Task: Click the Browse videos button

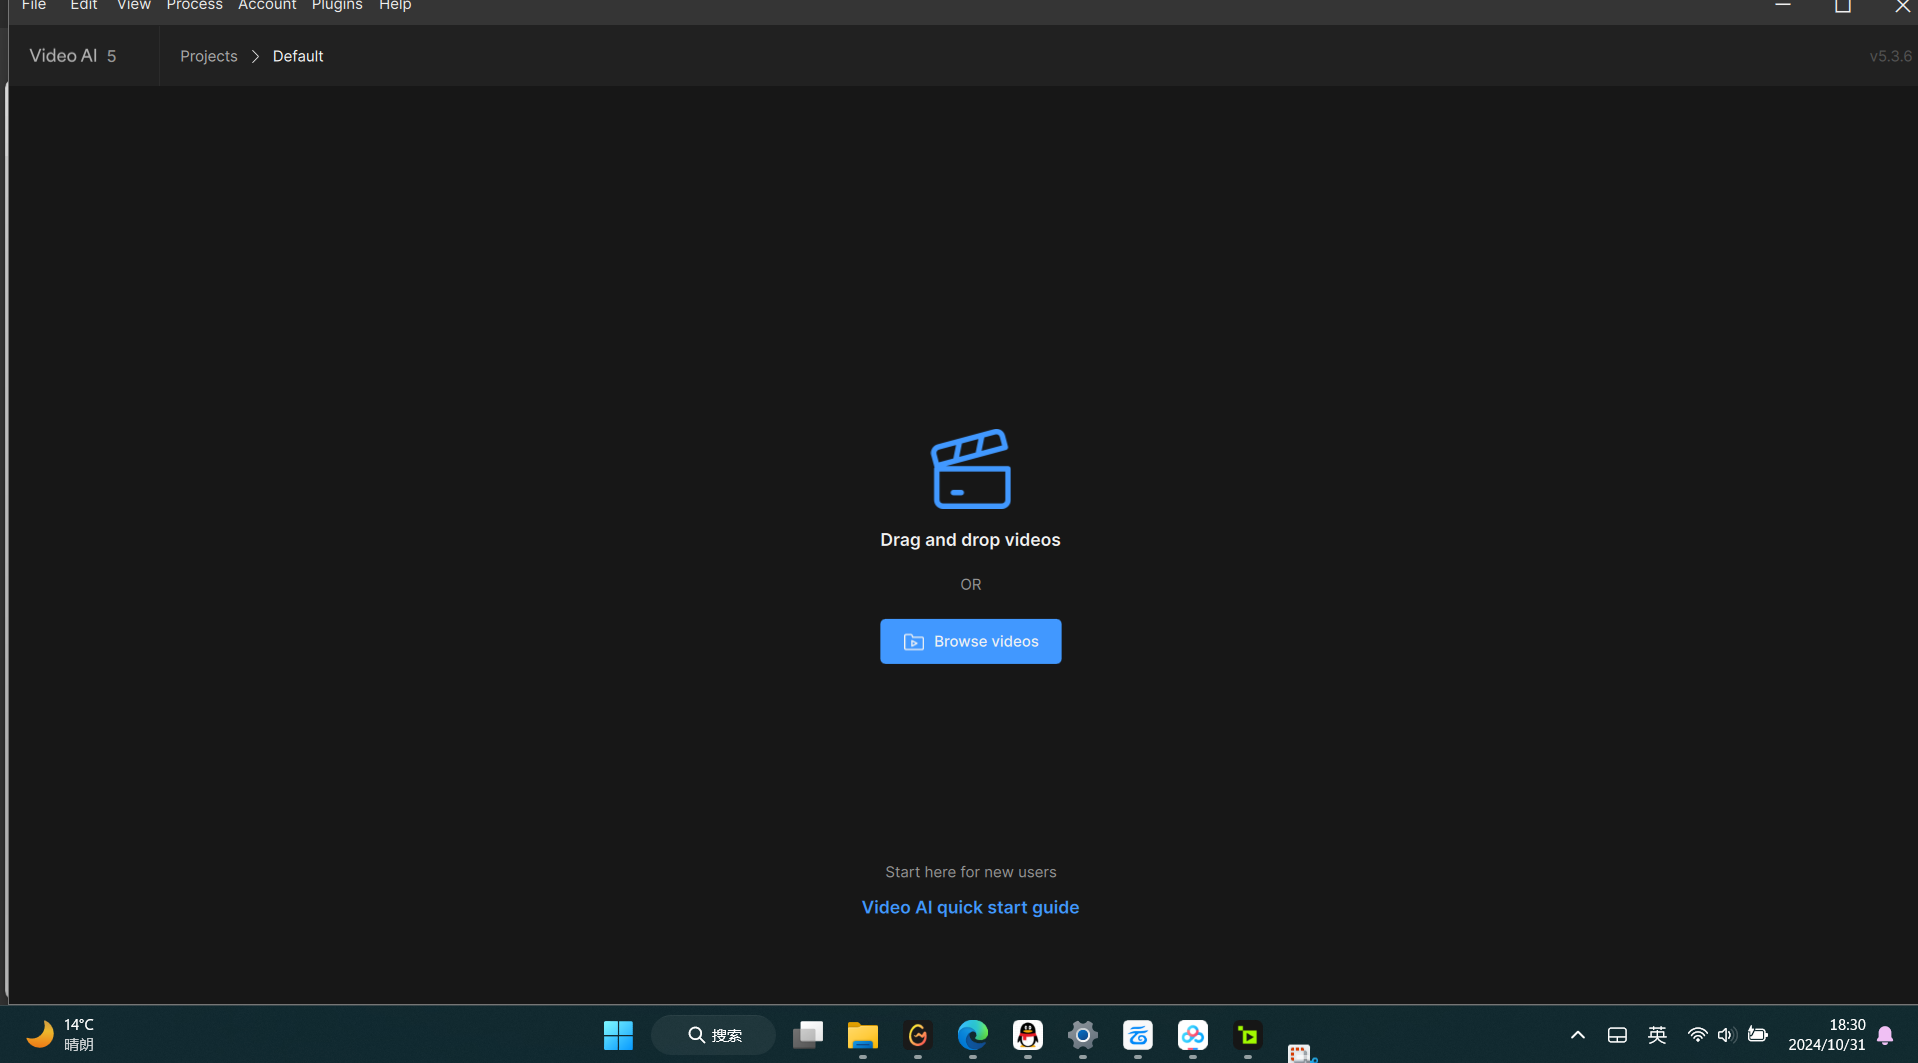Action: 970,641
